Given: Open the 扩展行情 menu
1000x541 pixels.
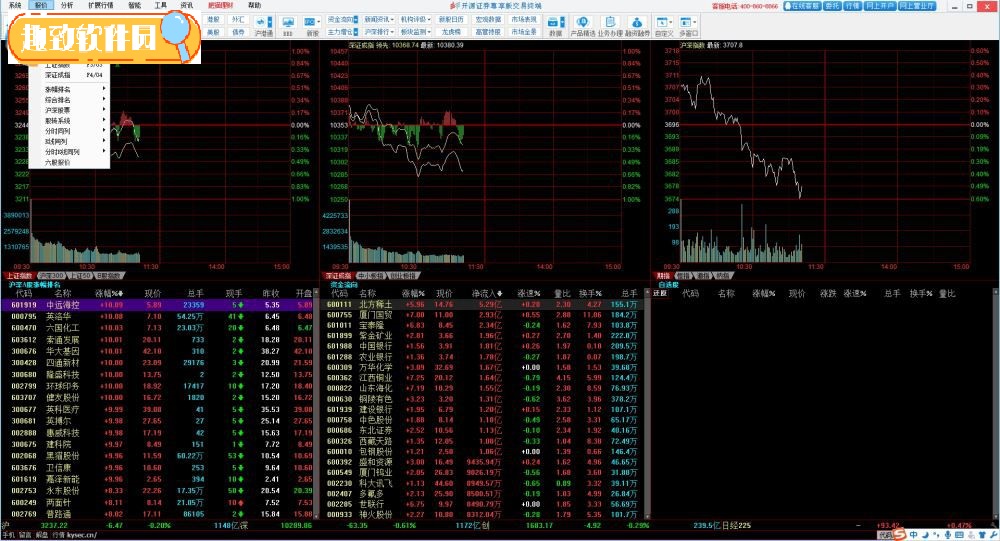Looking at the screenshot, I should click(100, 5).
